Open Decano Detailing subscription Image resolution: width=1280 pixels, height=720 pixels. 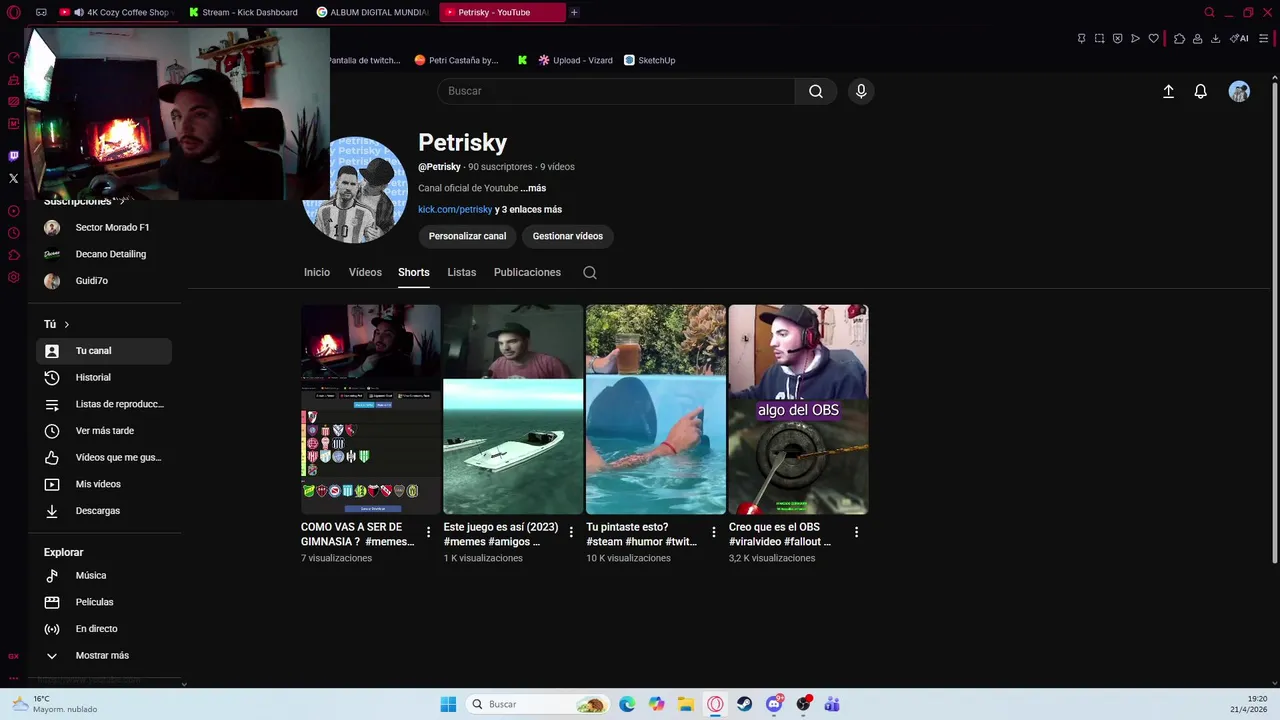pyautogui.click(x=104, y=254)
